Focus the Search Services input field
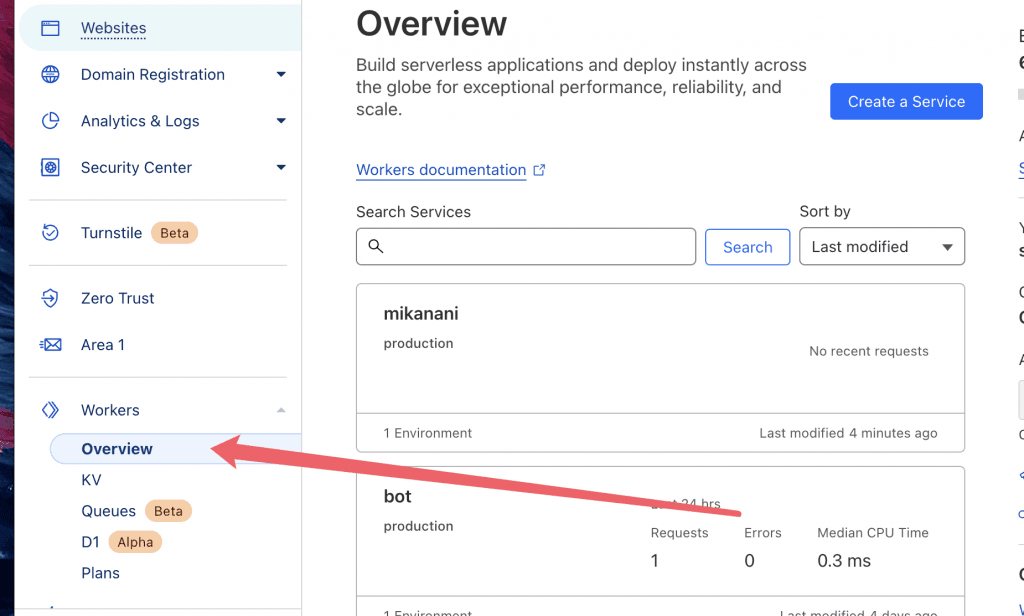 point(526,246)
